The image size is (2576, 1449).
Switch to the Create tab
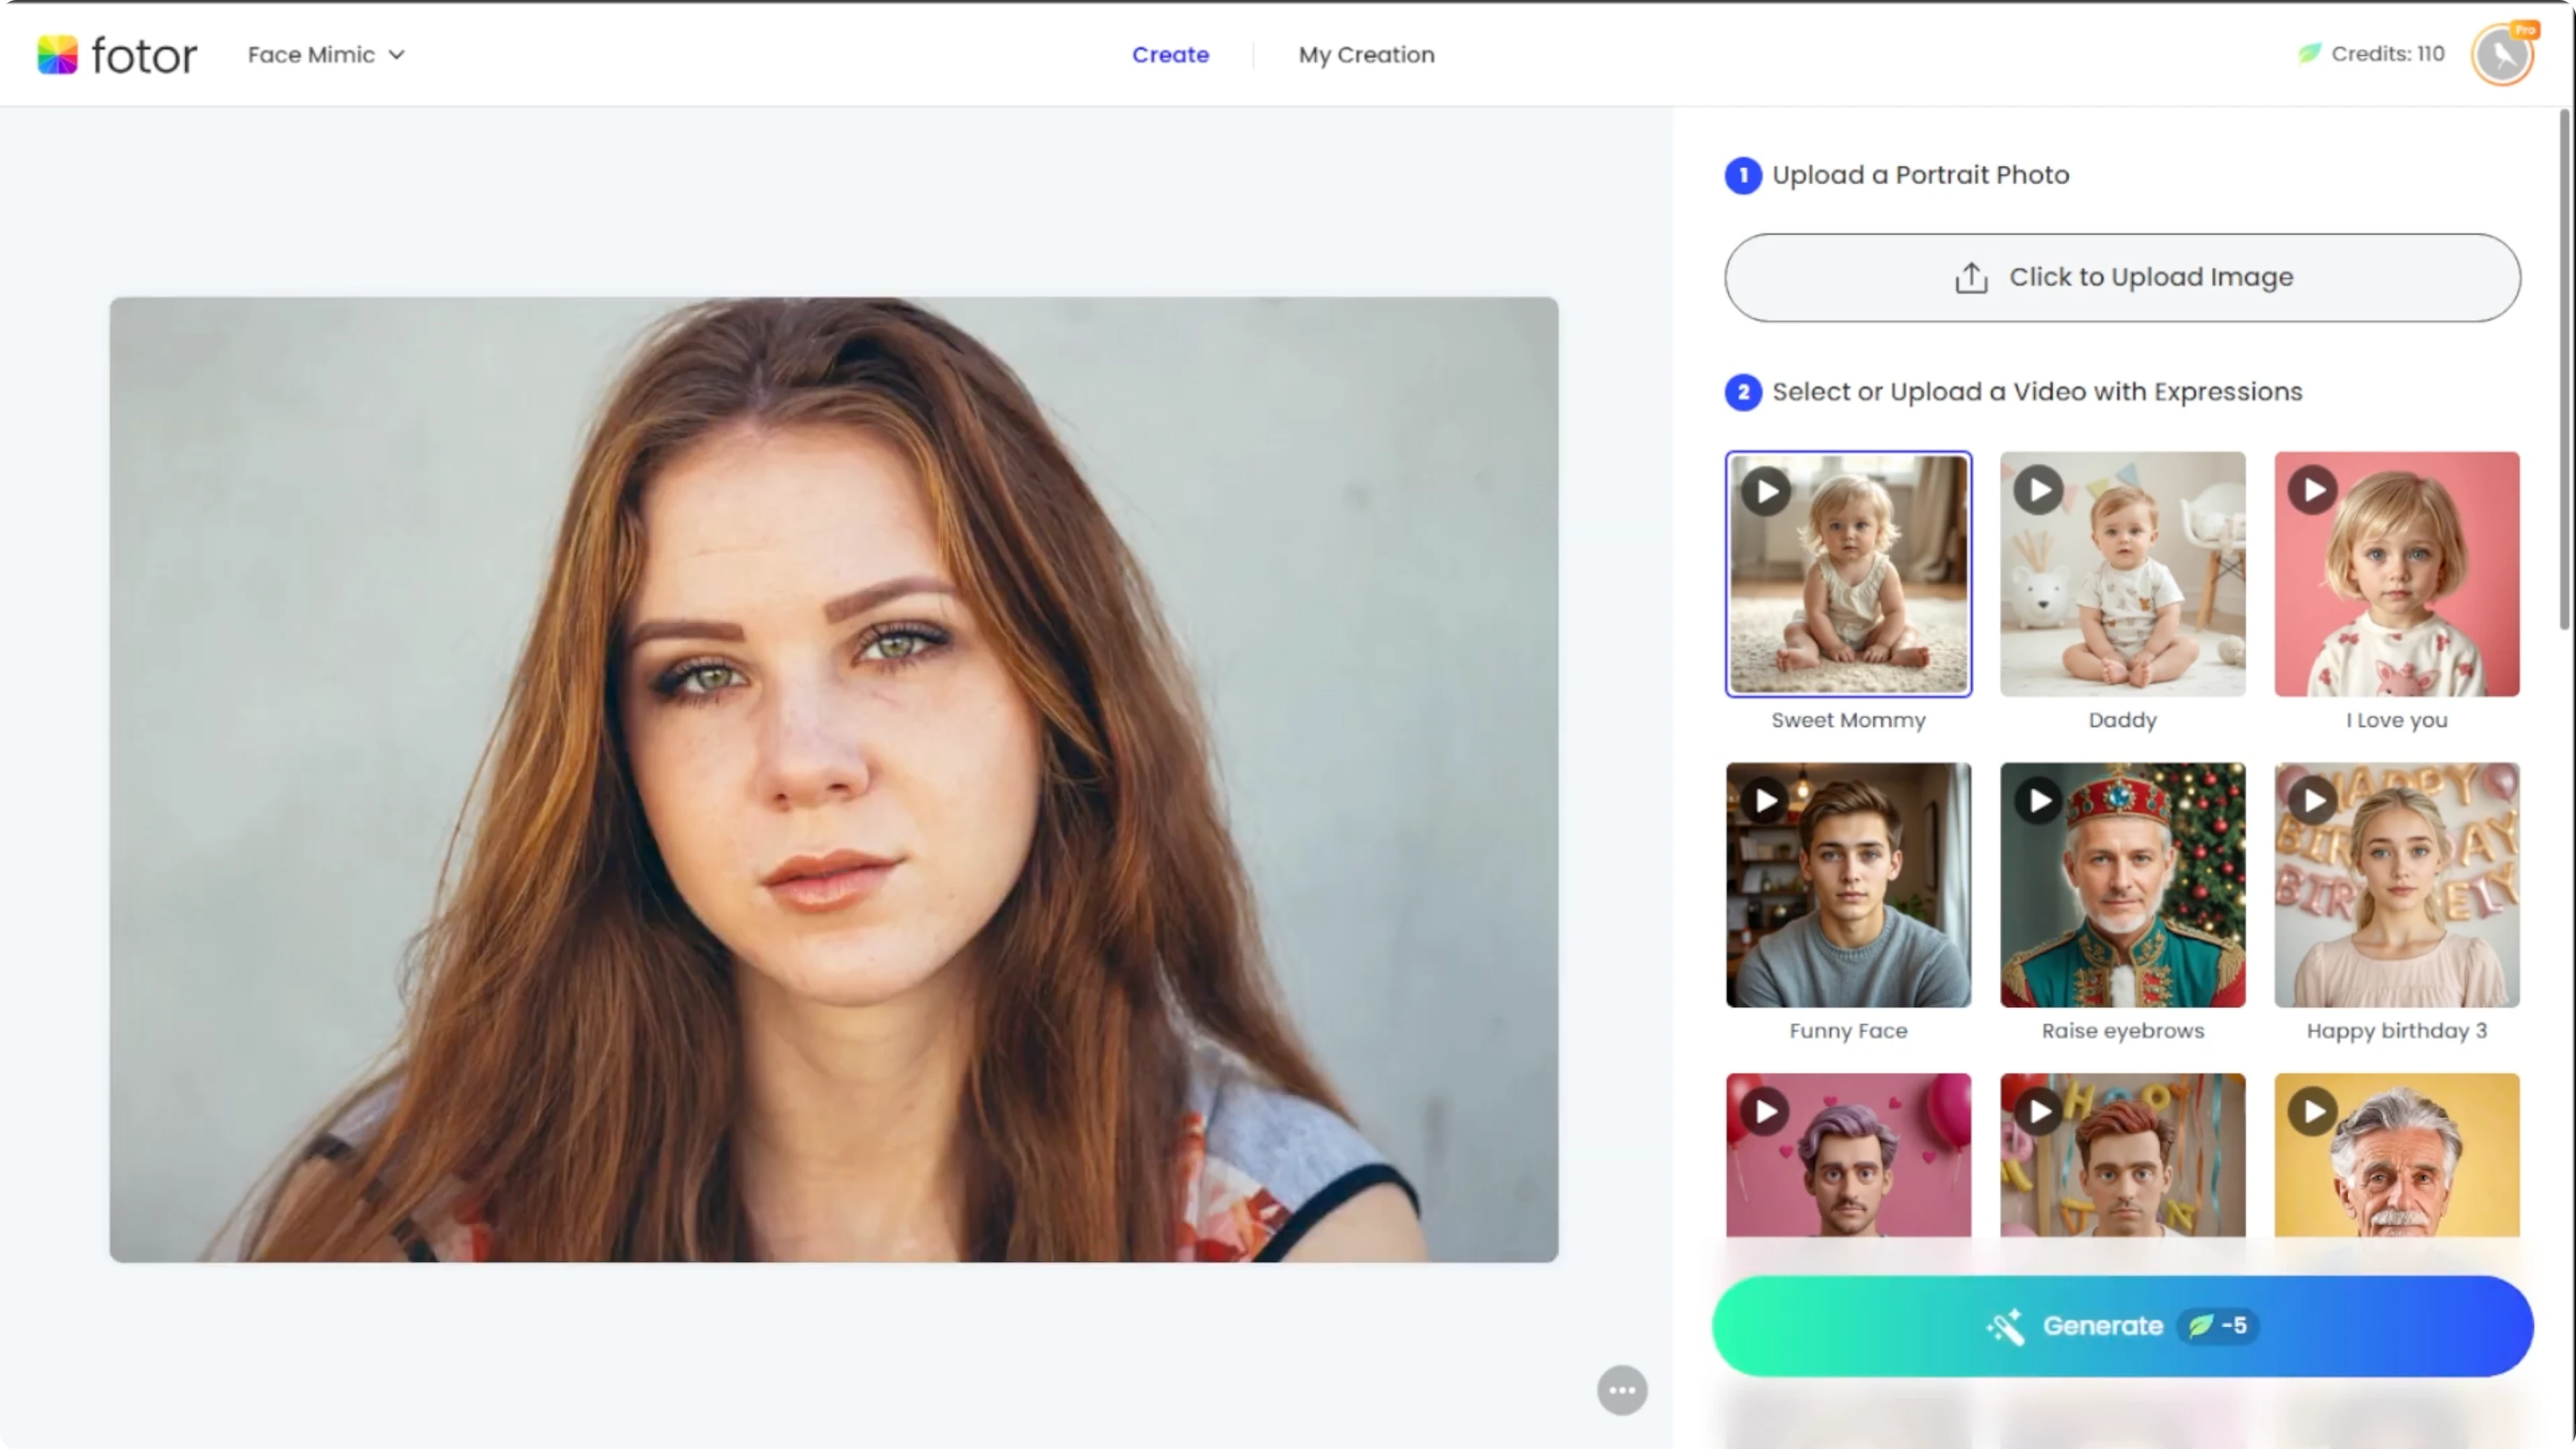click(x=1170, y=55)
